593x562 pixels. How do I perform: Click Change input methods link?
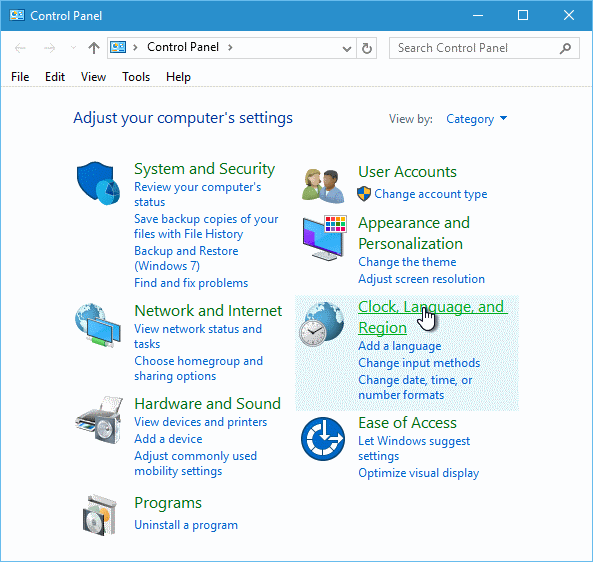point(419,363)
